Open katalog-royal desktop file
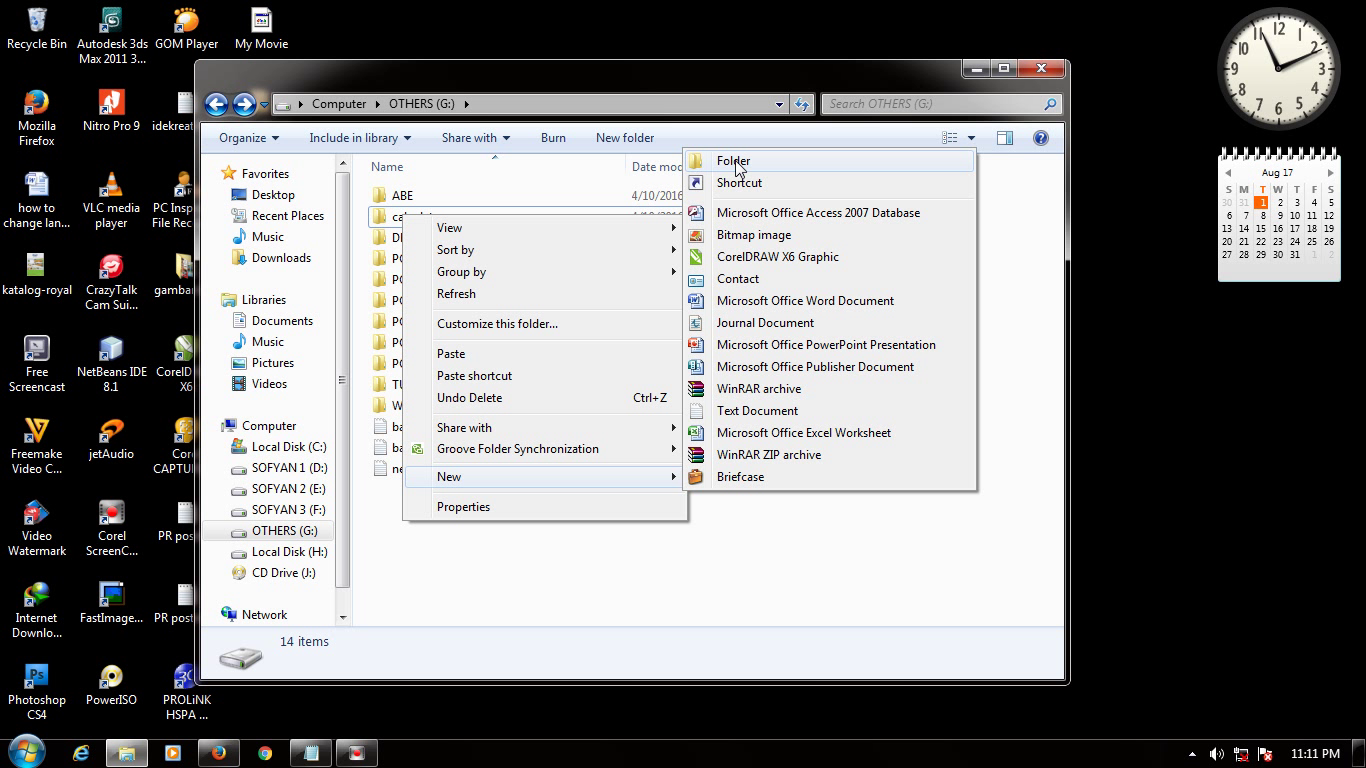This screenshot has height=768, width=1366. [37, 275]
